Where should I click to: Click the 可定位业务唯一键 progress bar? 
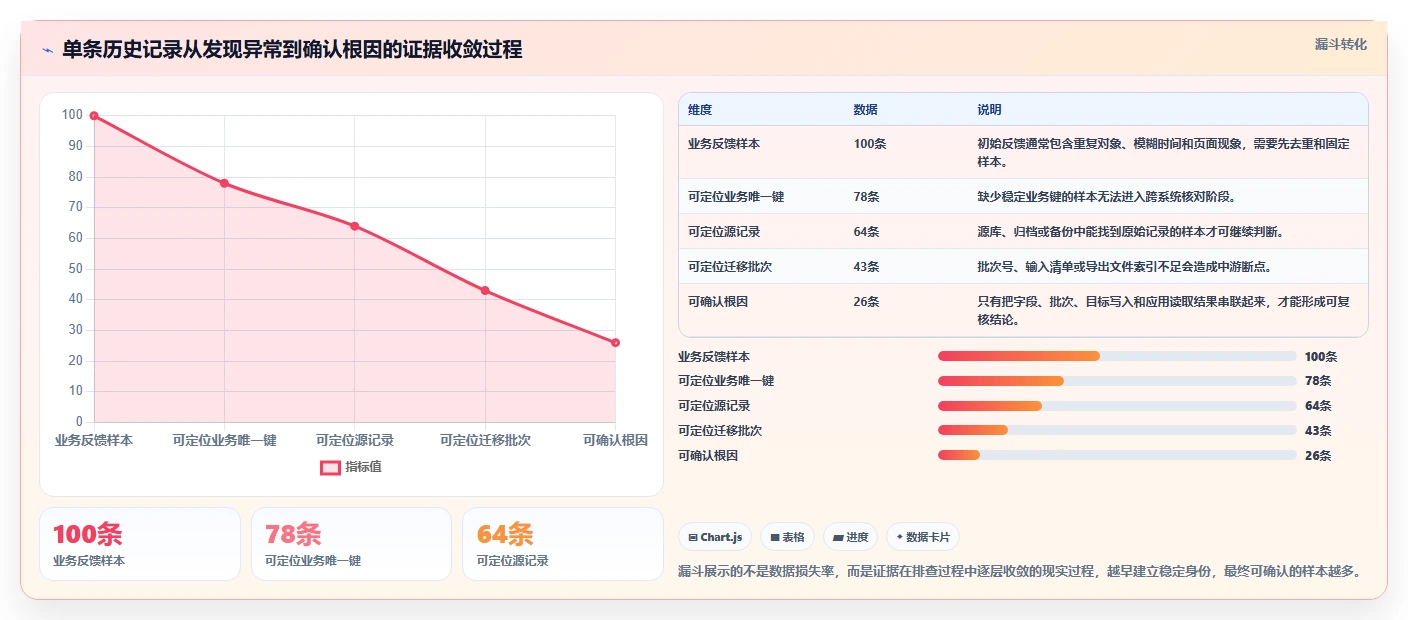coord(1117,381)
